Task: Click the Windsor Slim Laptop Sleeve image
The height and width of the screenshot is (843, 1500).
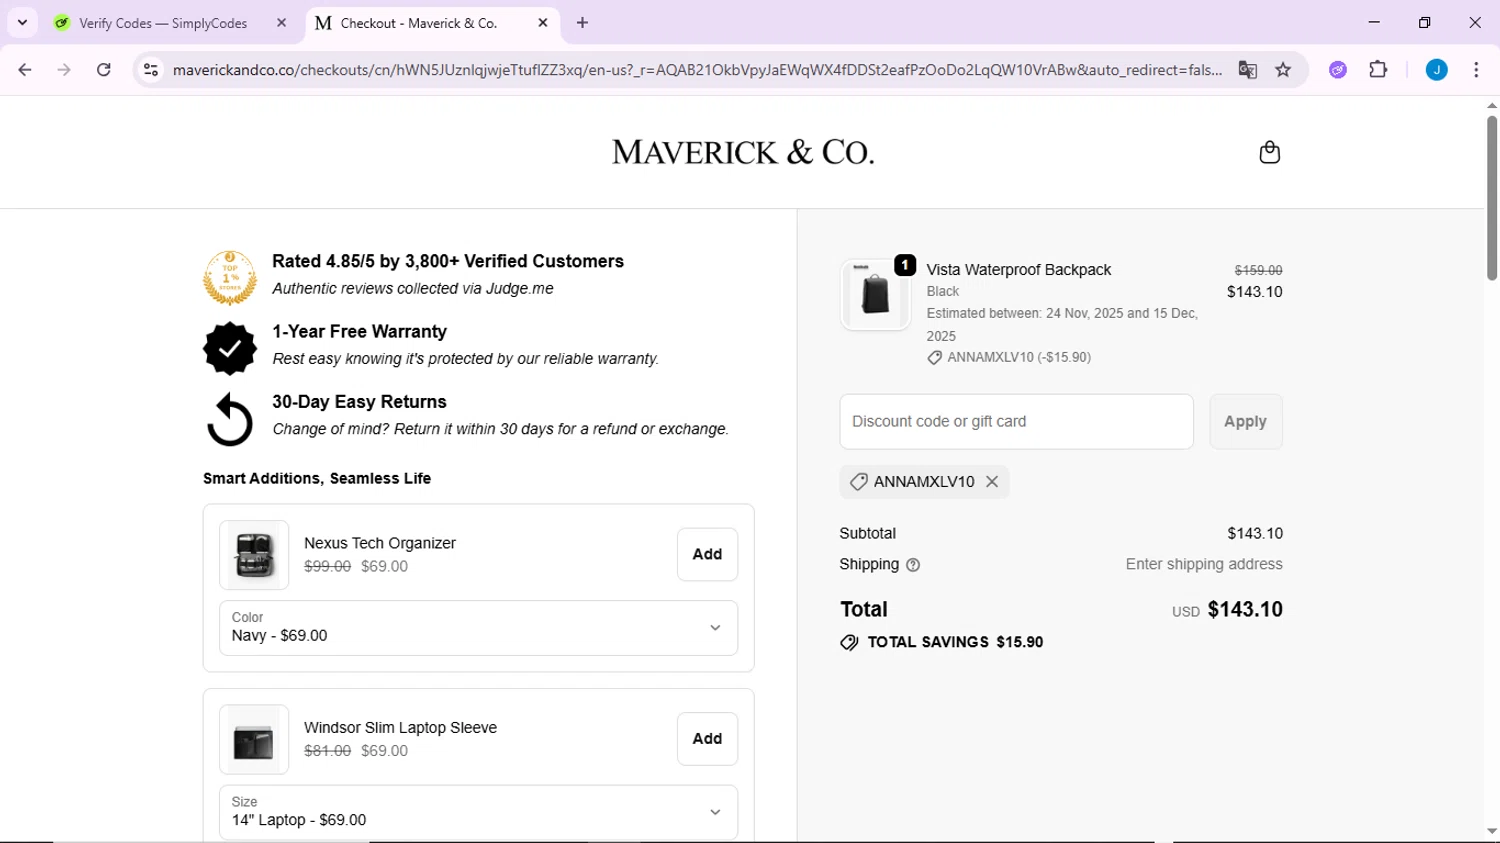Action: [x=254, y=740]
